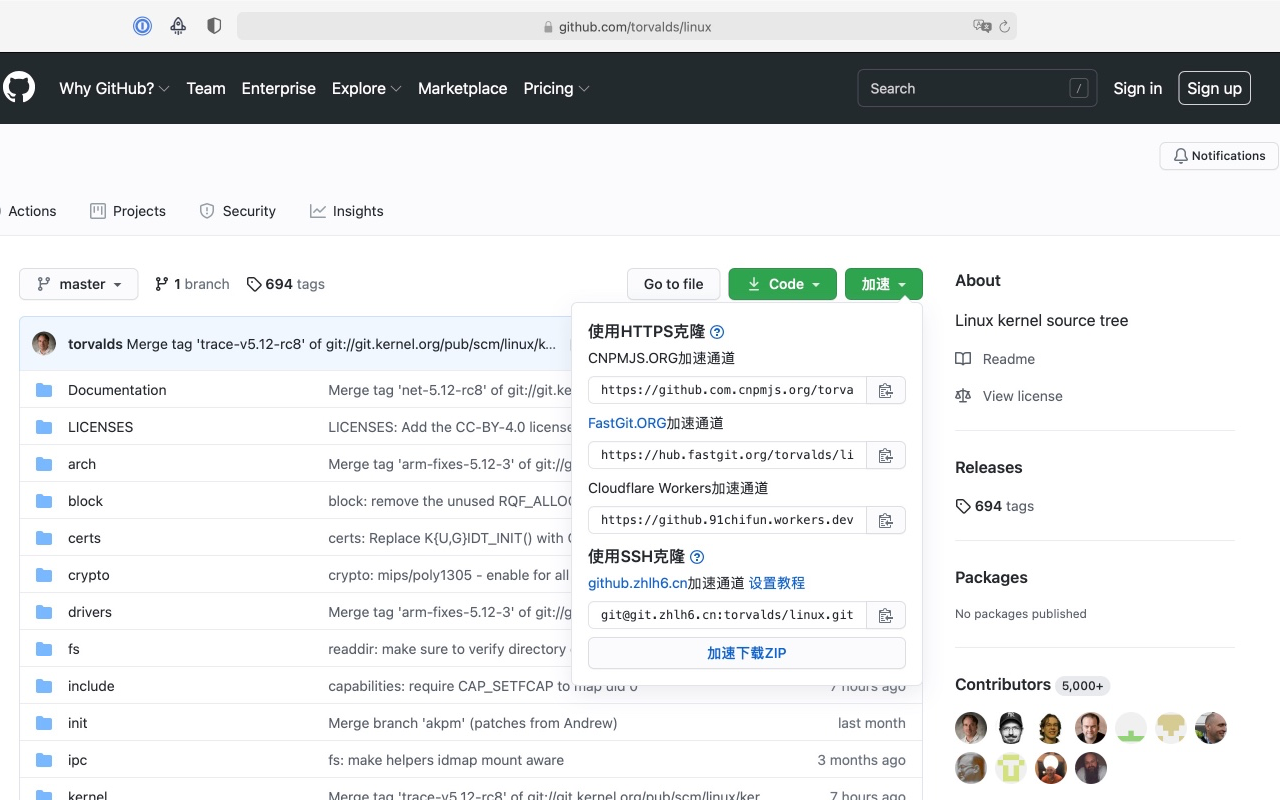
Task: Switch to the Insights tab
Action: 347,211
